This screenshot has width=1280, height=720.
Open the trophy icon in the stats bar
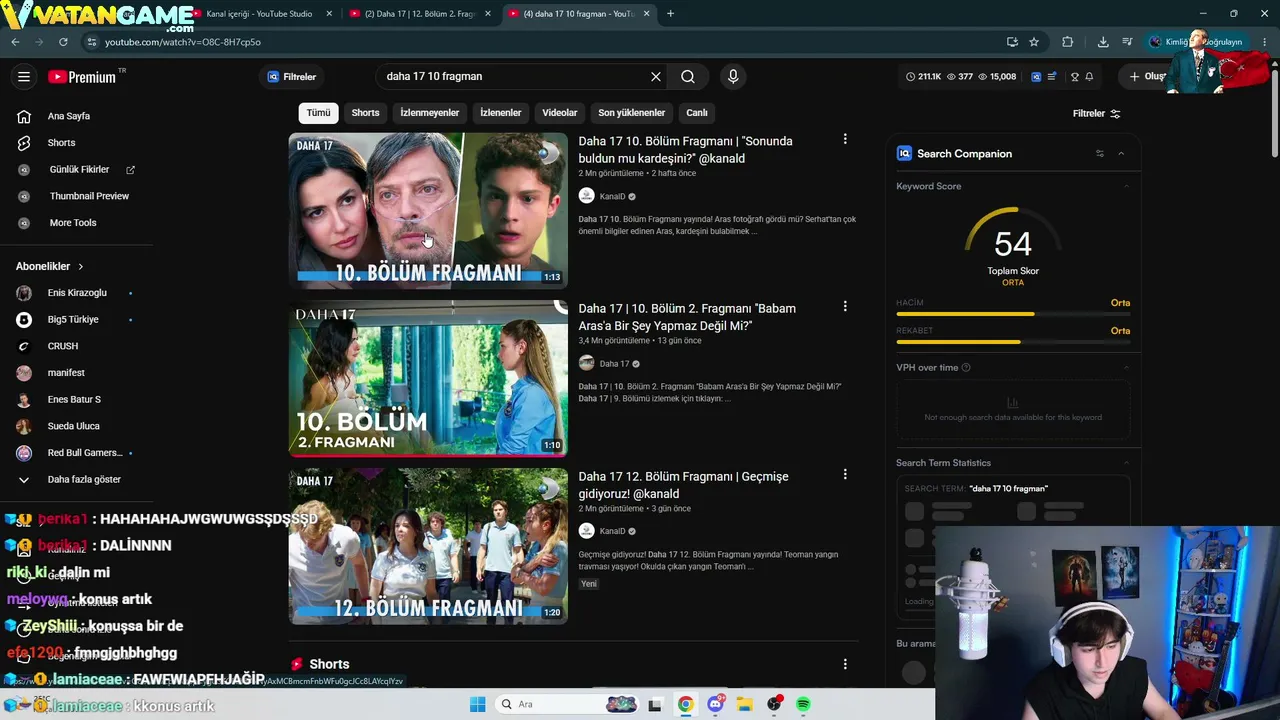(x=1075, y=77)
